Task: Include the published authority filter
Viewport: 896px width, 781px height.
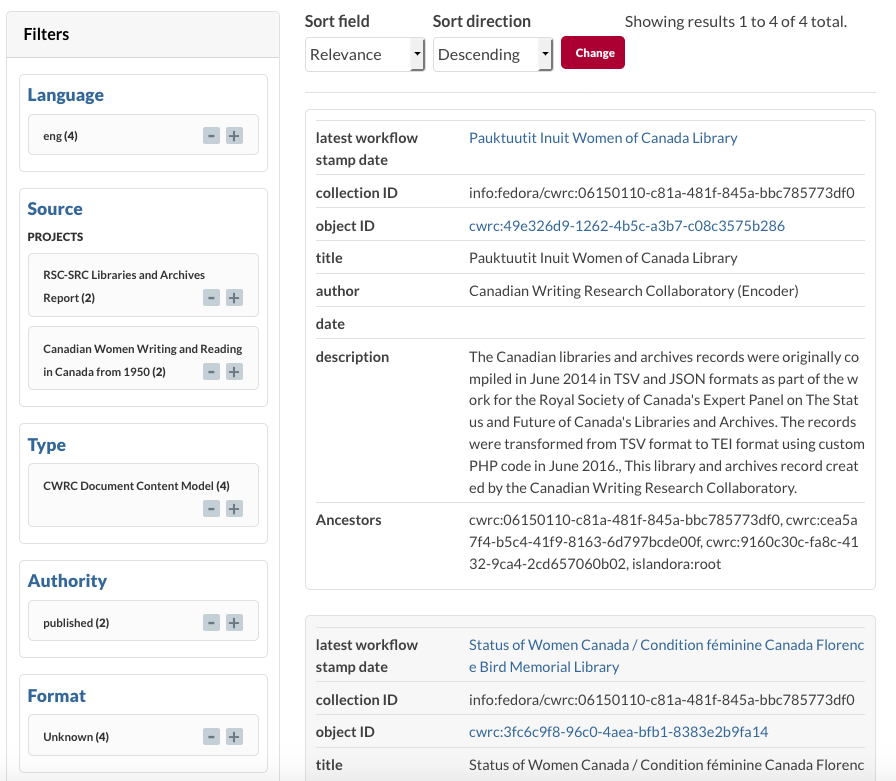Action: [x=234, y=623]
